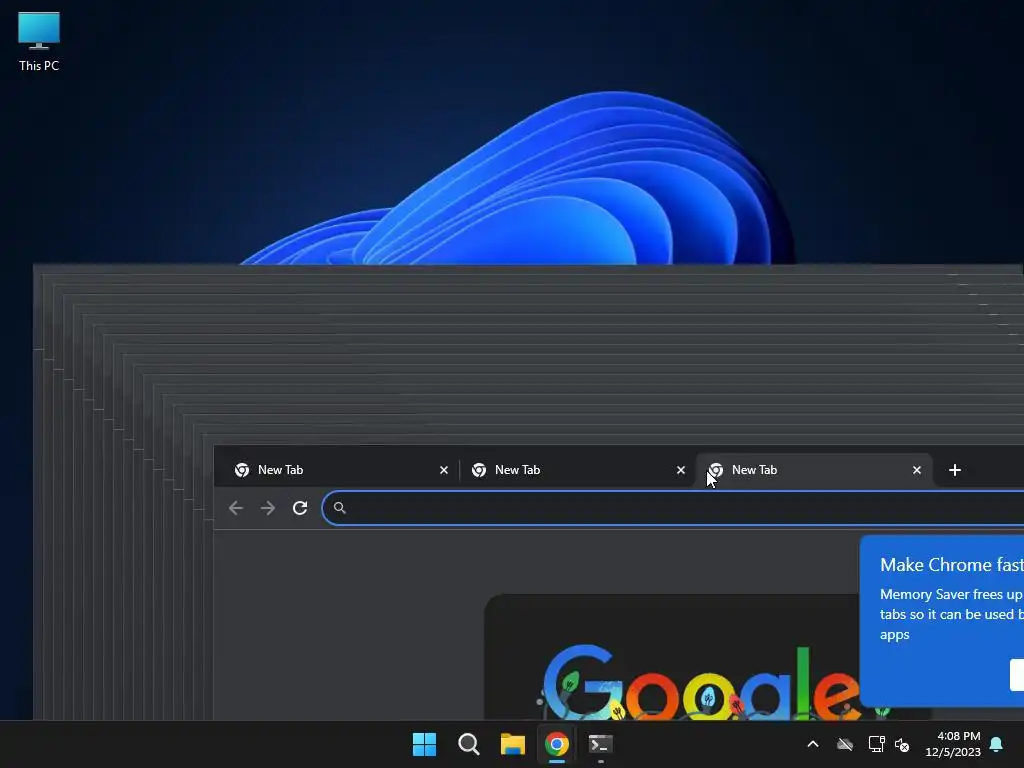
Task: Click the Chrome taskbar icon
Action: point(557,744)
